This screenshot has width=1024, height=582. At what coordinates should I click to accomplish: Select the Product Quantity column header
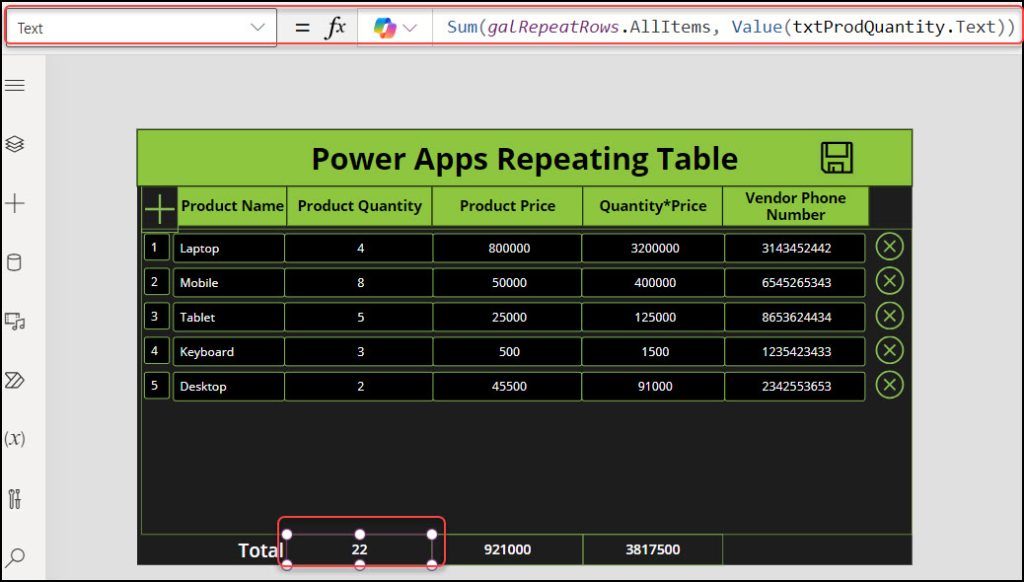click(x=359, y=206)
